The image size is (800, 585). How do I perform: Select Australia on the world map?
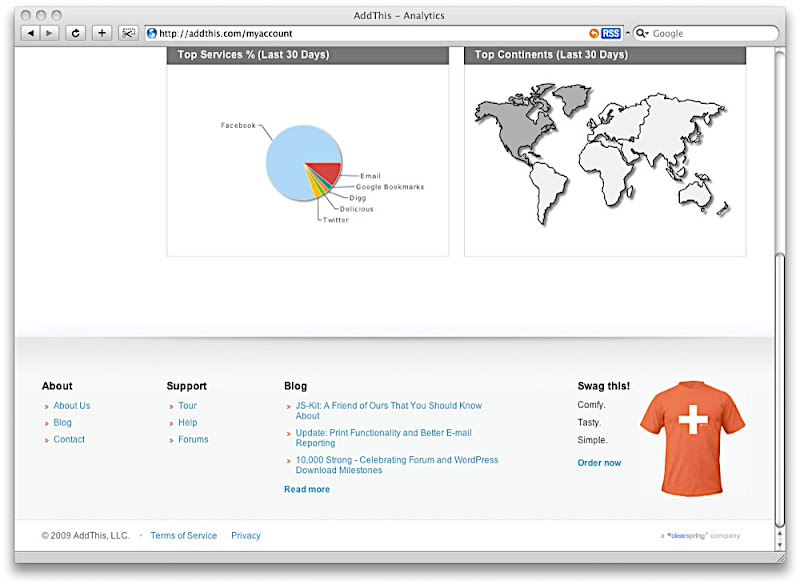point(696,193)
